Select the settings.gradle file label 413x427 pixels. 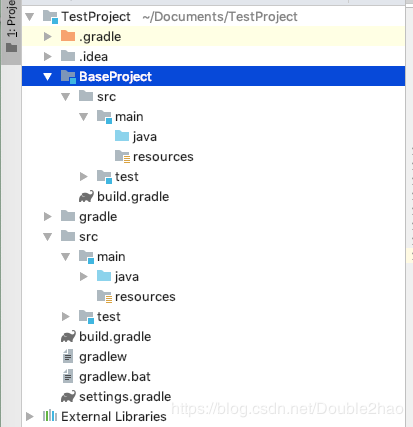coord(125,397)
